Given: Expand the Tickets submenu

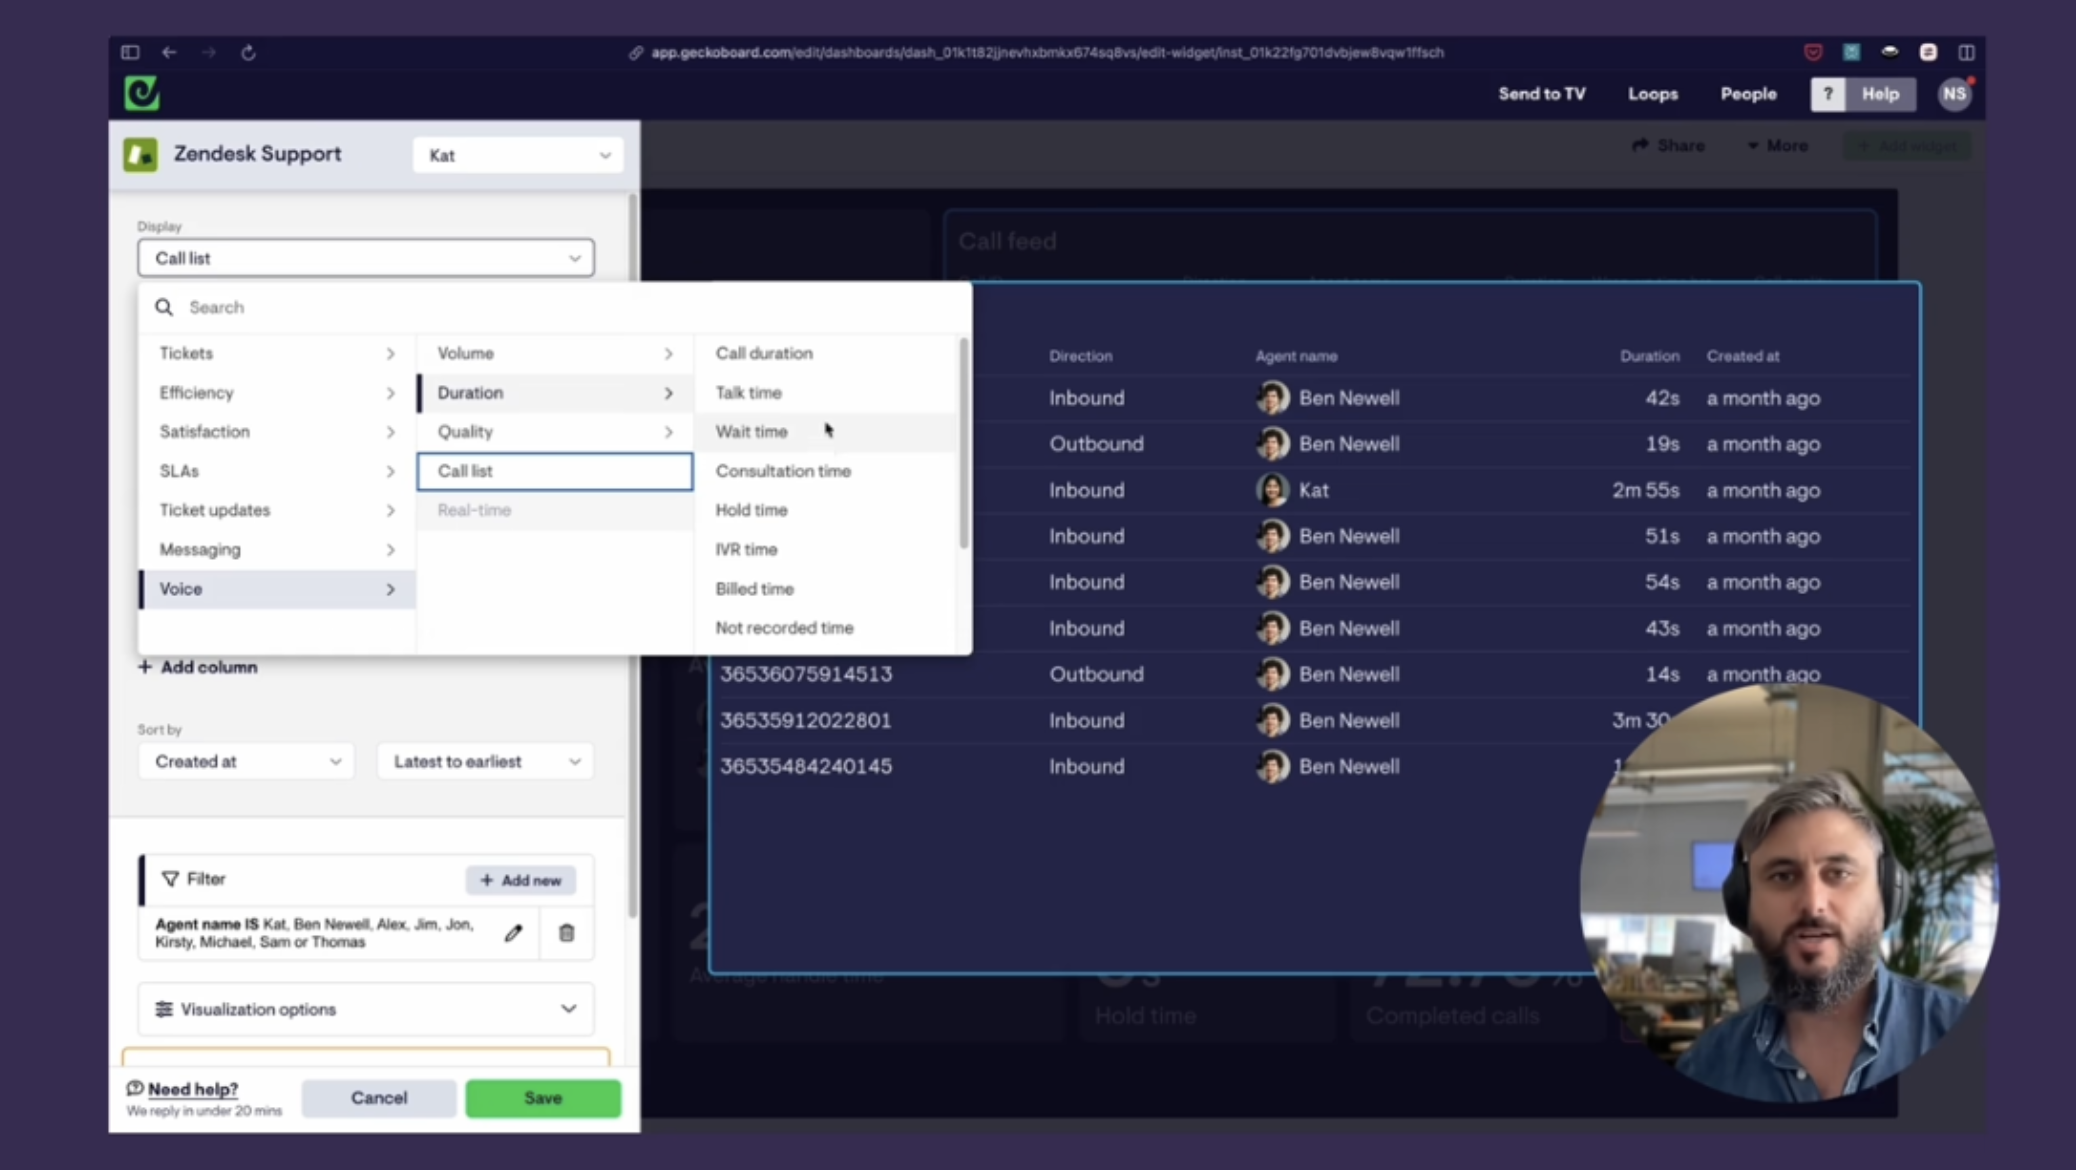Looking at the screenshot, I should pyautogui.click(x=277, y=353).
